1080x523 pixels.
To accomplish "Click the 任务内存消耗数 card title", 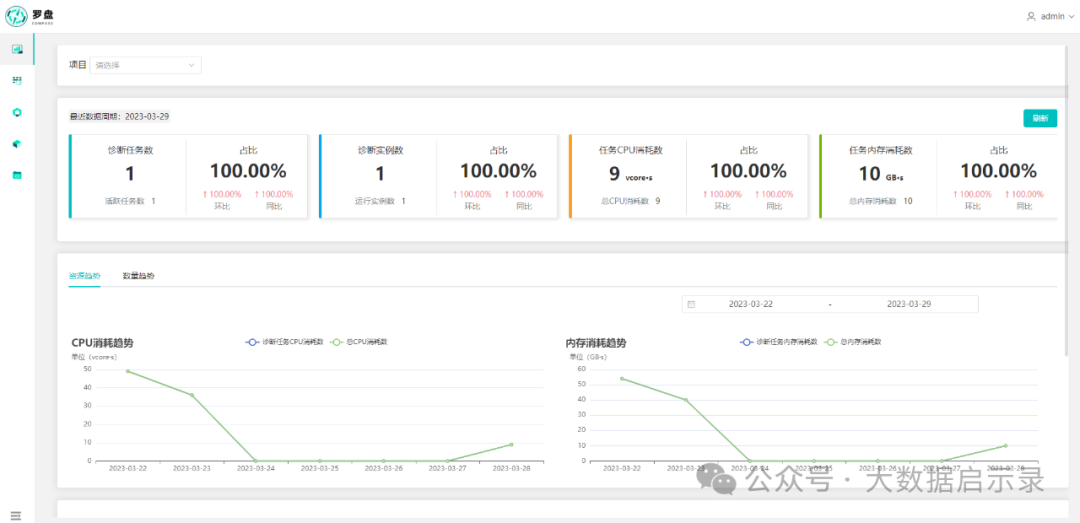I will click(x=880, y=150).
